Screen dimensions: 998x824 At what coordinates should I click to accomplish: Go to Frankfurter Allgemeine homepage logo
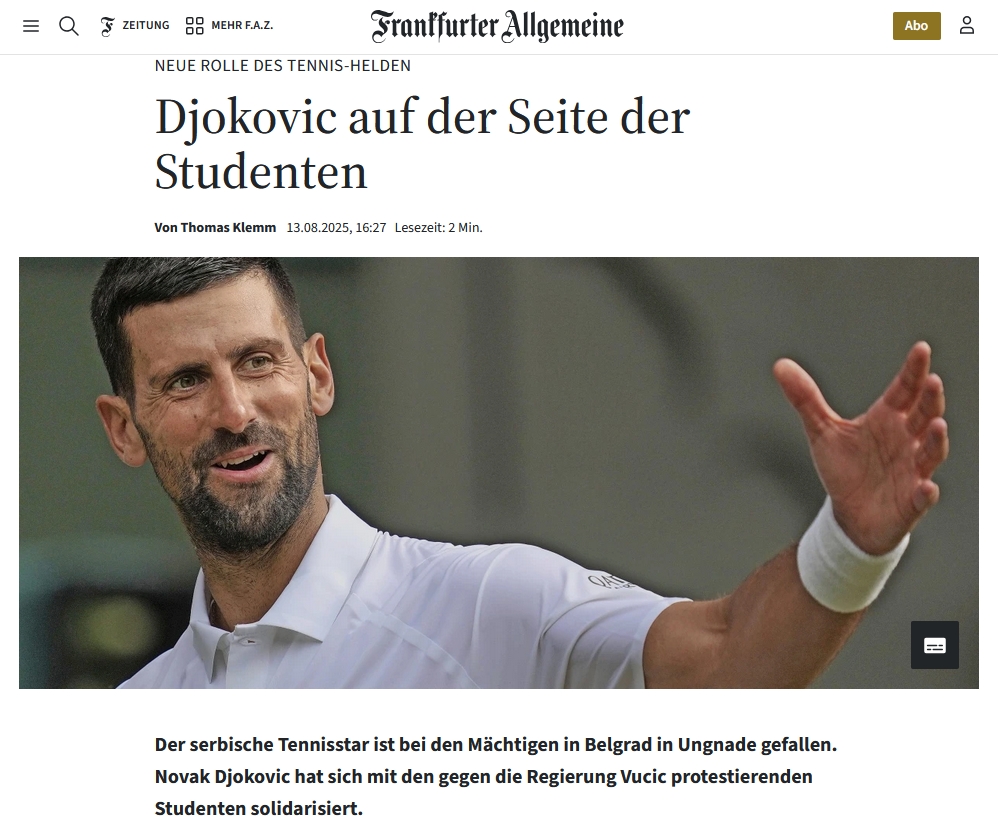(x=497, y=26)
